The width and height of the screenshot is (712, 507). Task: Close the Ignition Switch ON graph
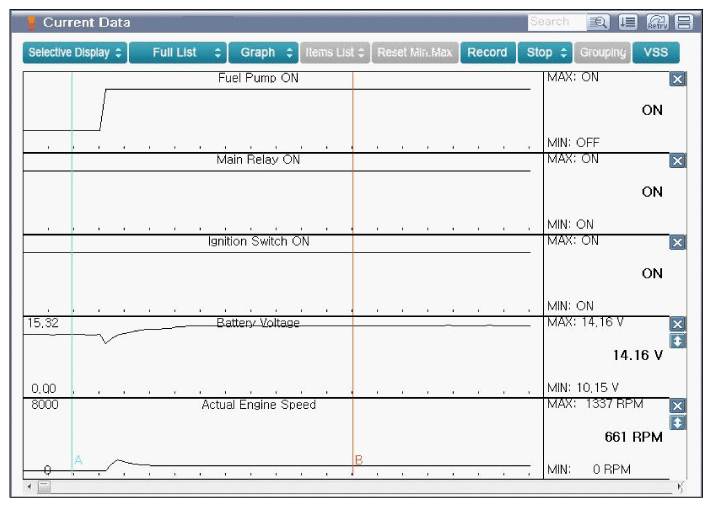click(x=677, y=242)
